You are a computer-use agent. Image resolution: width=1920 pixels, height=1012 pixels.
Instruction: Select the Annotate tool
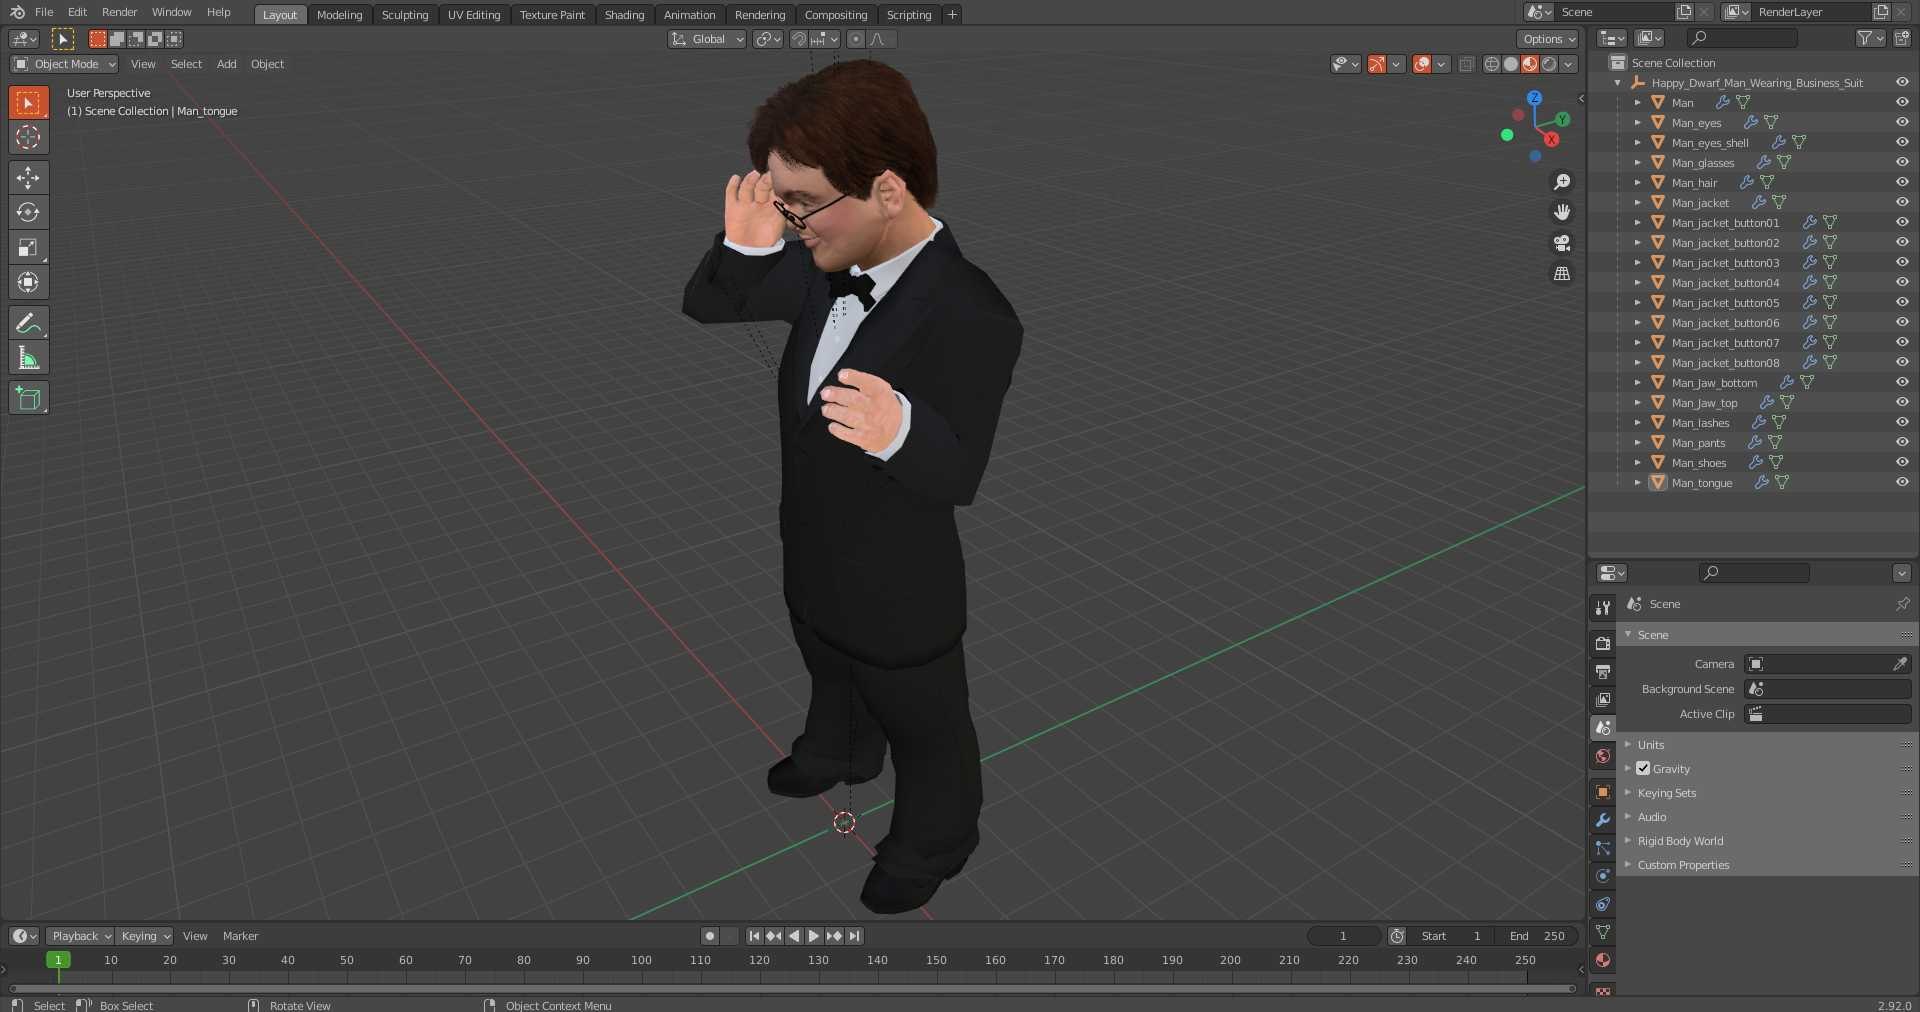point(28,323)
